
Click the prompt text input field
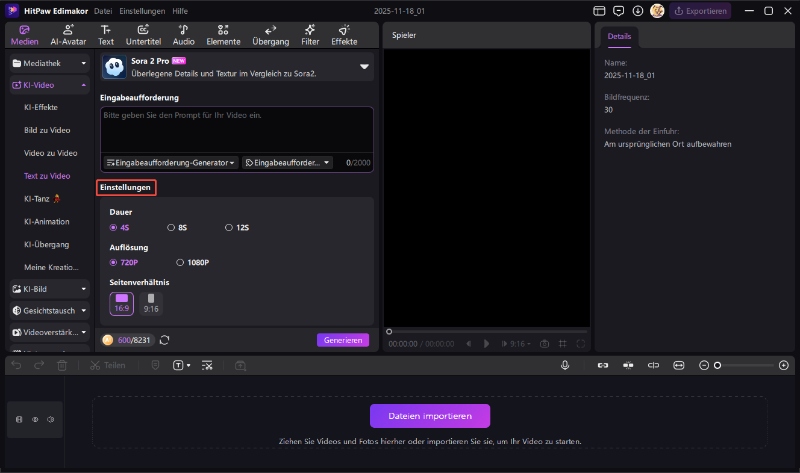click(x=237, y=130)
